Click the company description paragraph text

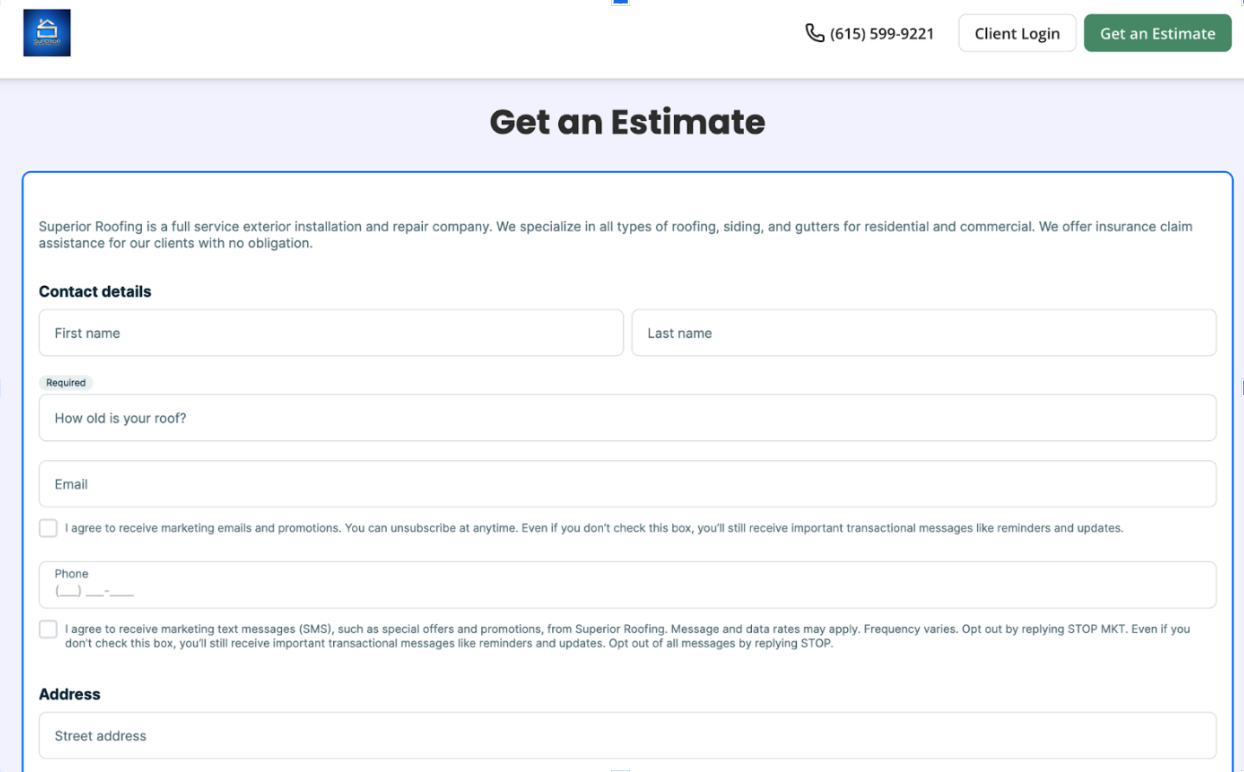pyautogui.click(x=615, y=234)
